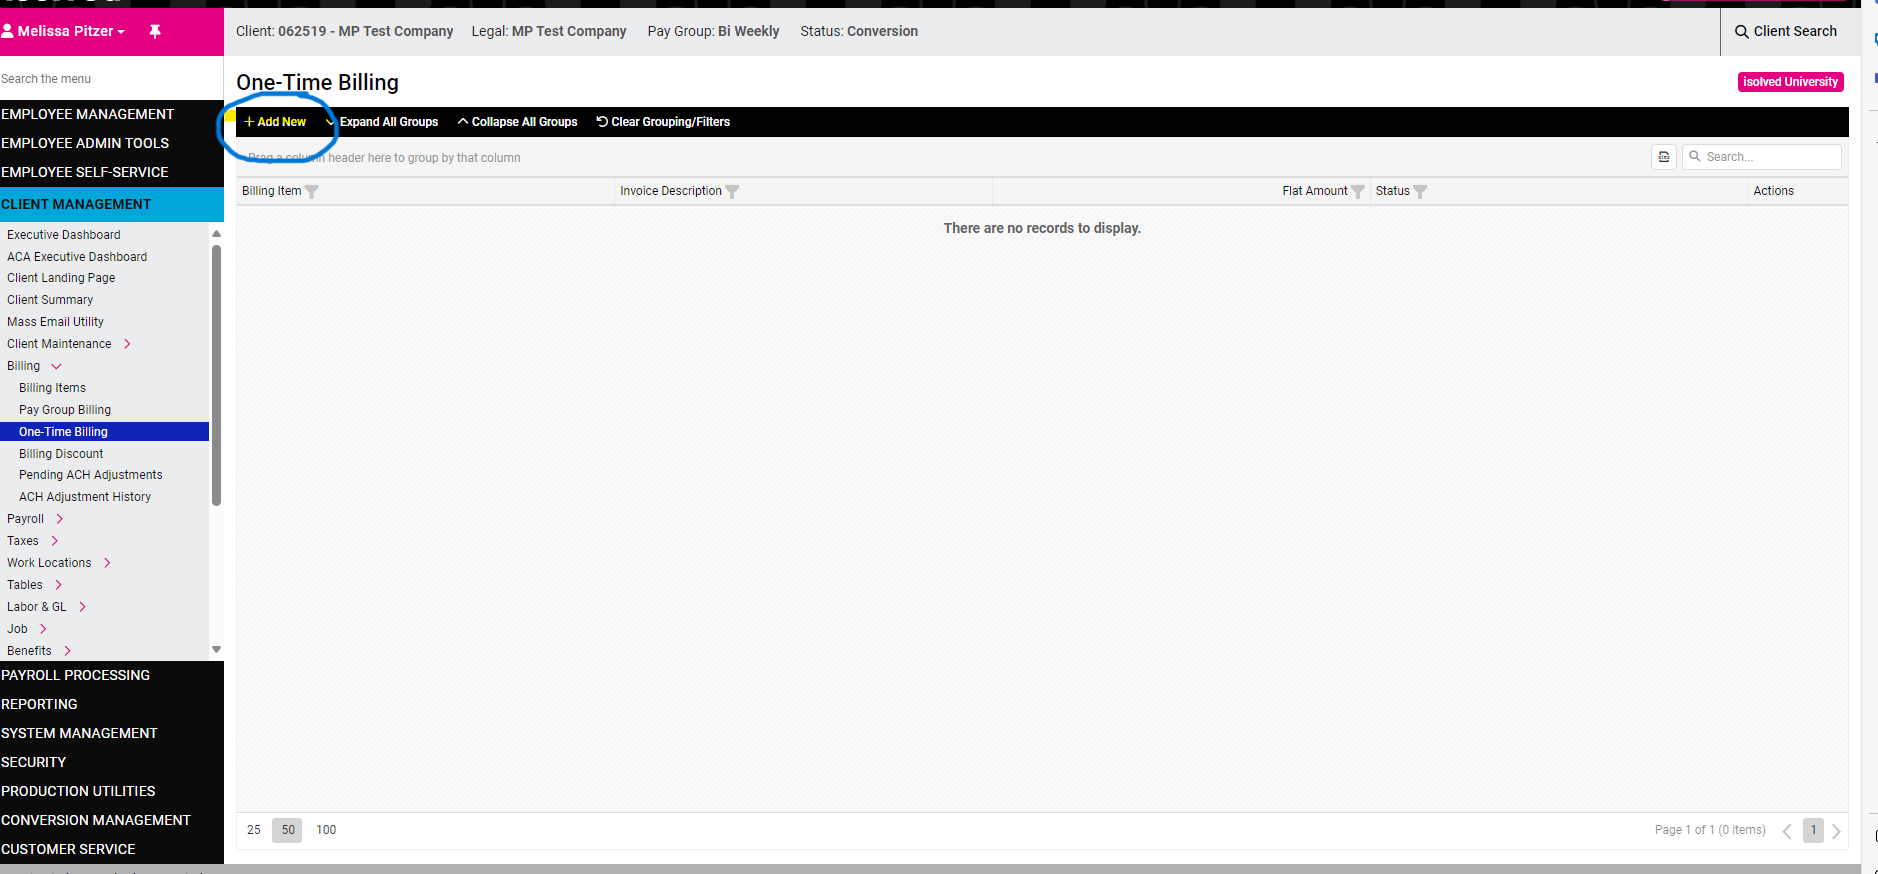Image resolution: width=1878 pixels, height=874 pixels.
Task: Expand the Benefits submenu chevron
Action: pos(67,651)
